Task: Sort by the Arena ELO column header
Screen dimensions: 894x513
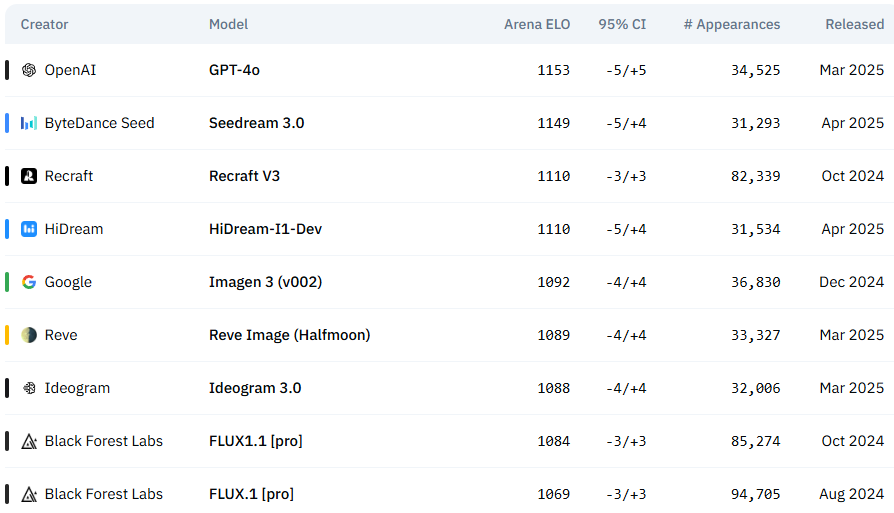Action: coord(537,25)
